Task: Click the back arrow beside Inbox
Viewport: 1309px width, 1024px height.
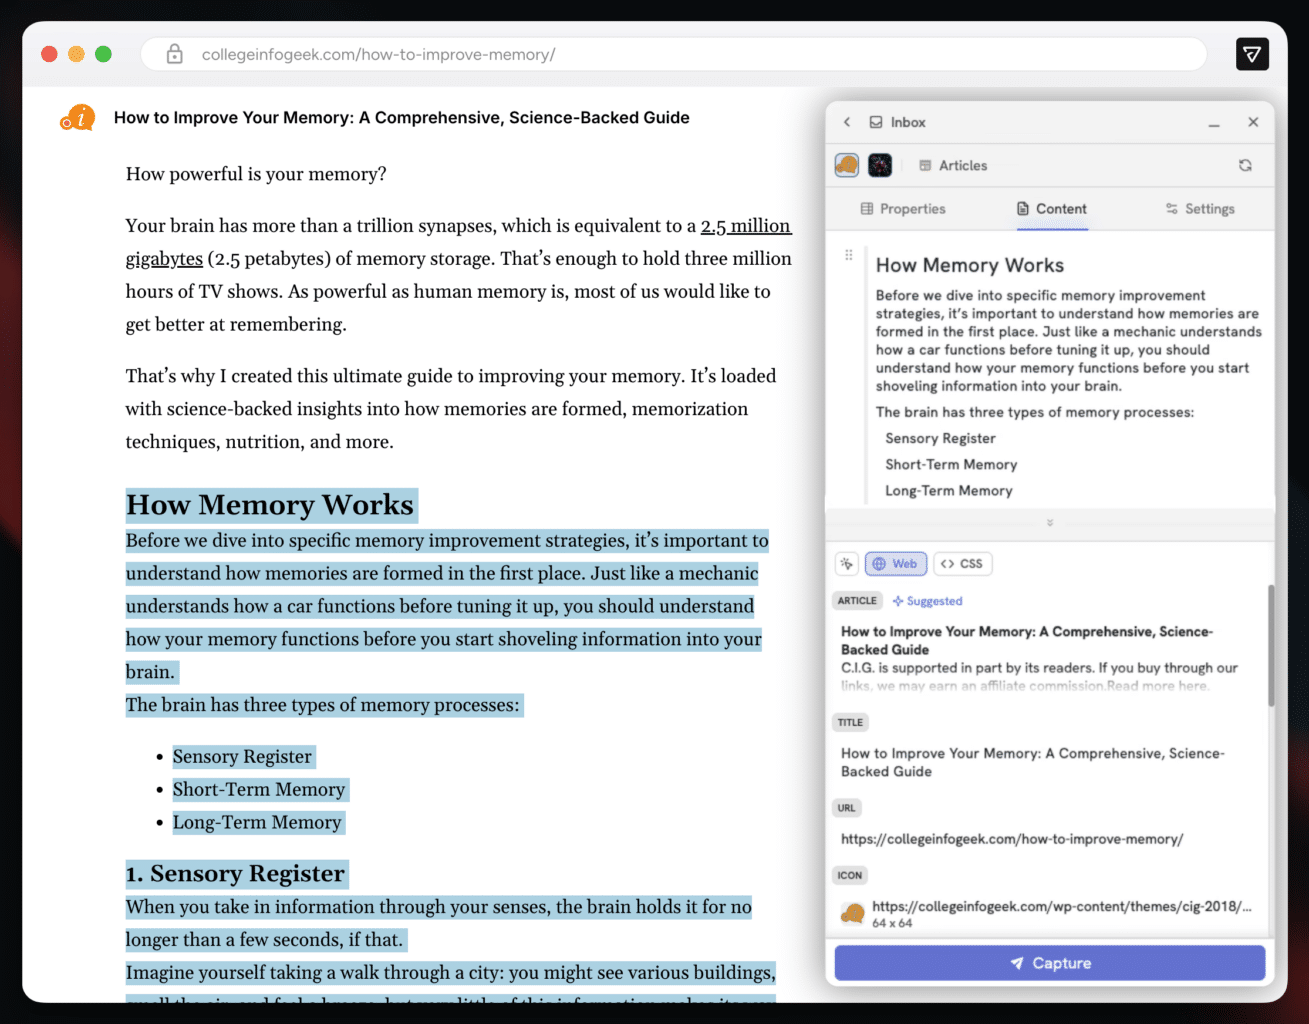Action: click(847, 122)
